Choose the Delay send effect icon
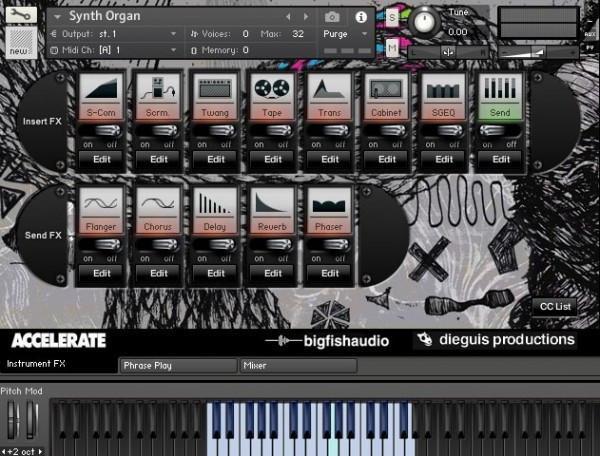The image size is (600, 456). [215, 210]
